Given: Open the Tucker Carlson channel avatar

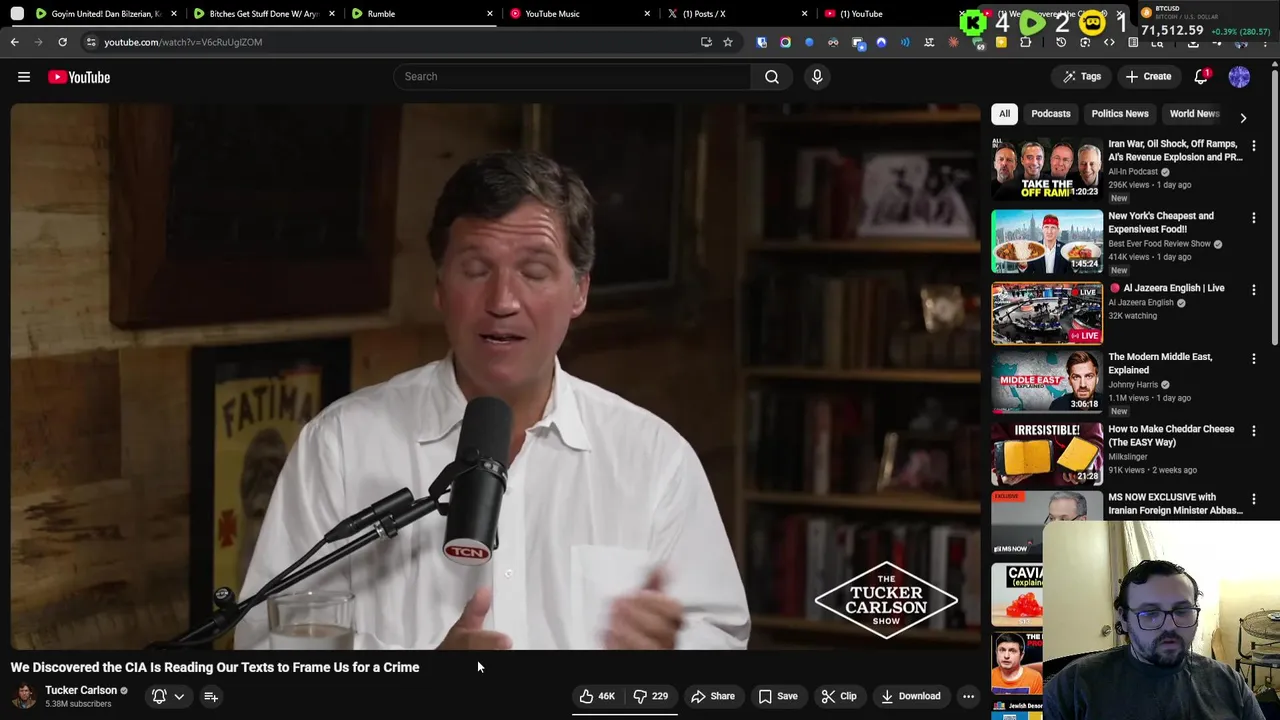Looking at the screenshot, I should coord(24,696).
